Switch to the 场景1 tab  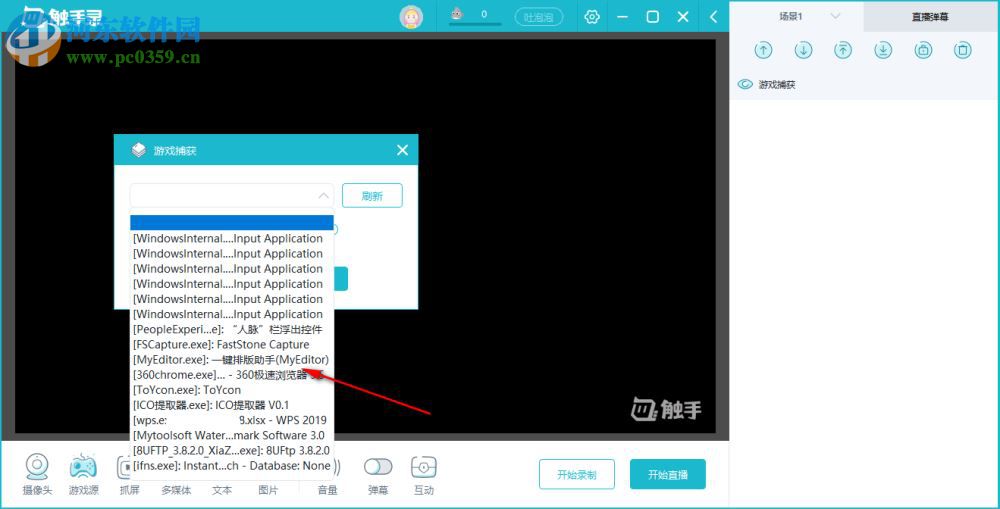pyautogui.click(x=791, y=17)
